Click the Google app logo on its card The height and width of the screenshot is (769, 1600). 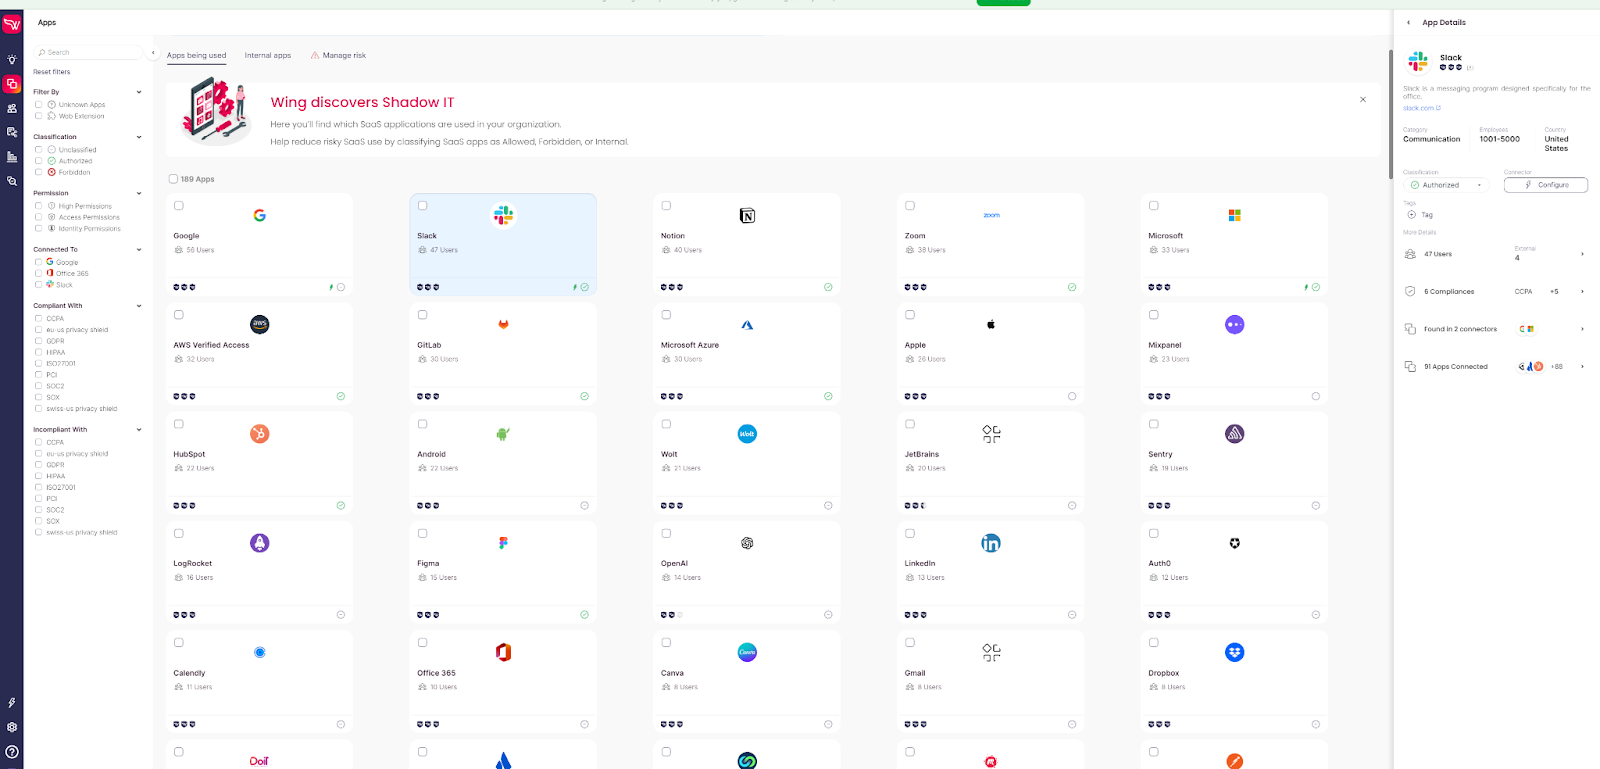(259, 215)
